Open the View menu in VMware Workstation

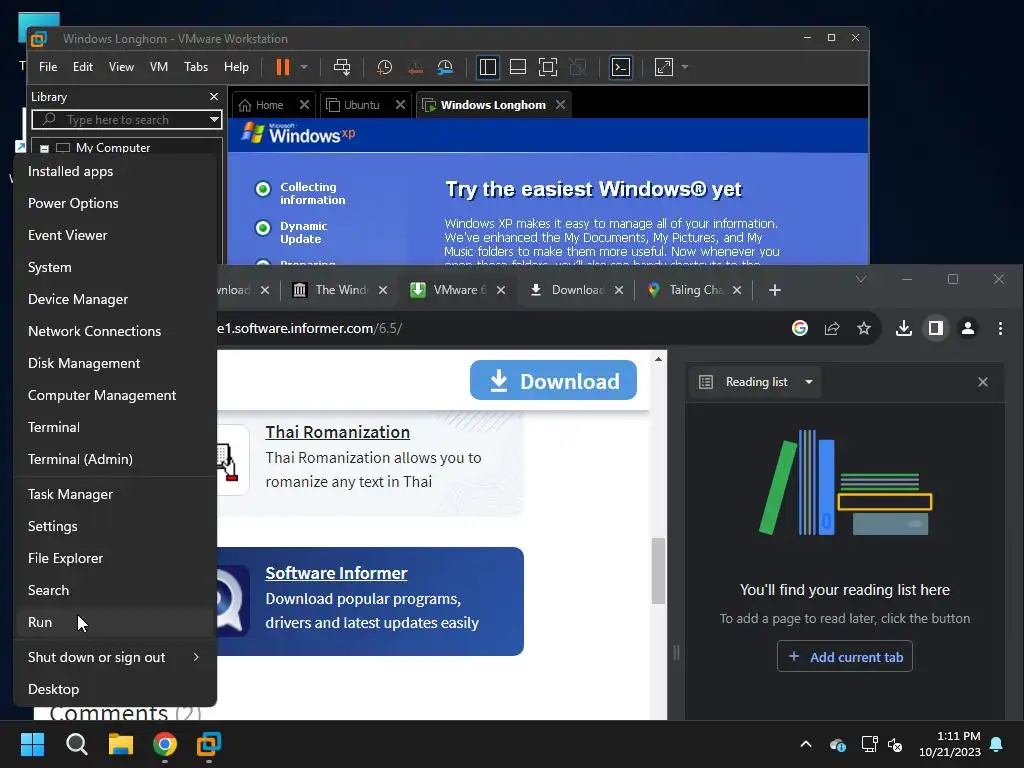[x=121, y=67]
